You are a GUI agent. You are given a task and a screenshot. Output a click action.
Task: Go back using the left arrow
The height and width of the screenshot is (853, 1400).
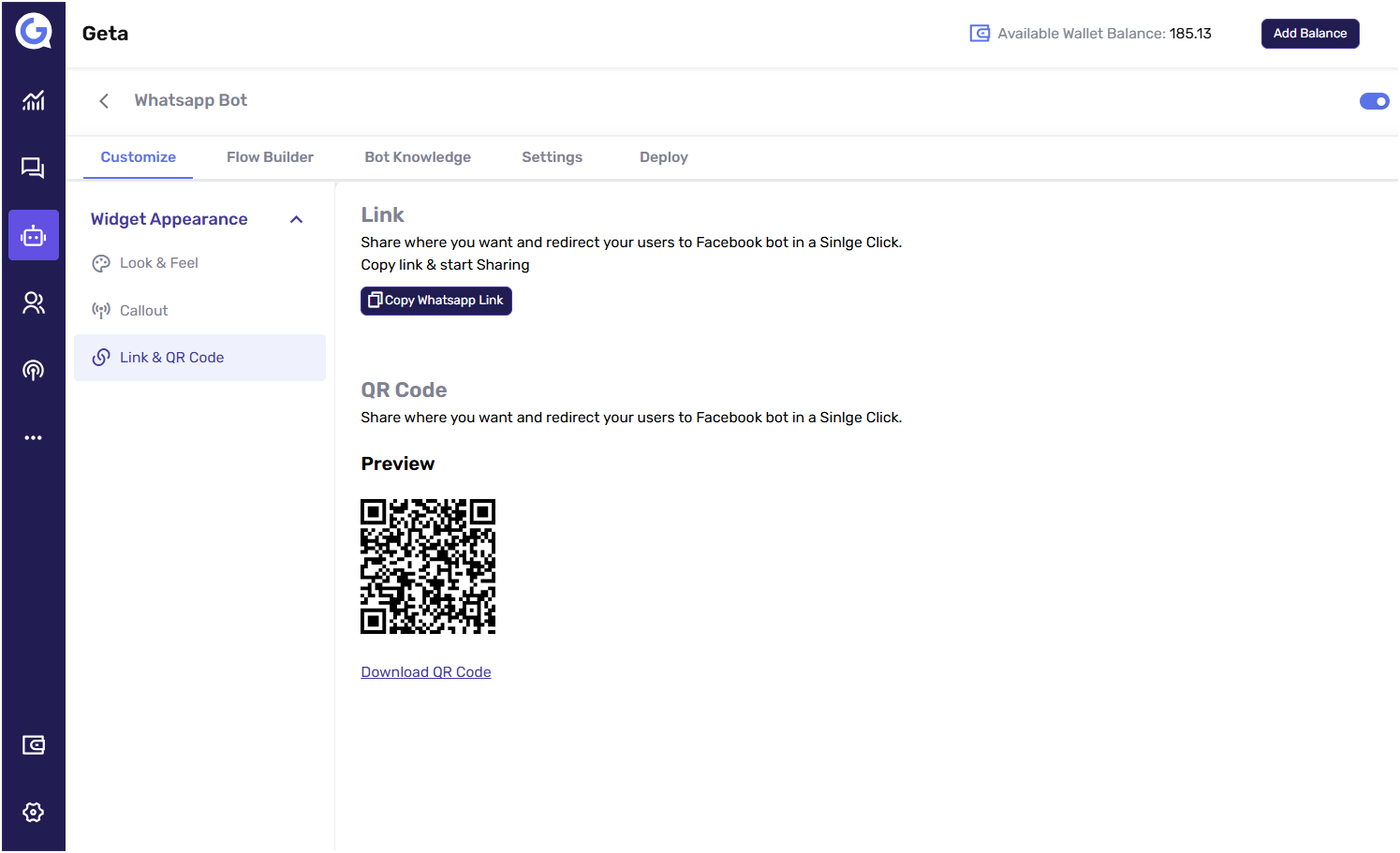(104, 101)
